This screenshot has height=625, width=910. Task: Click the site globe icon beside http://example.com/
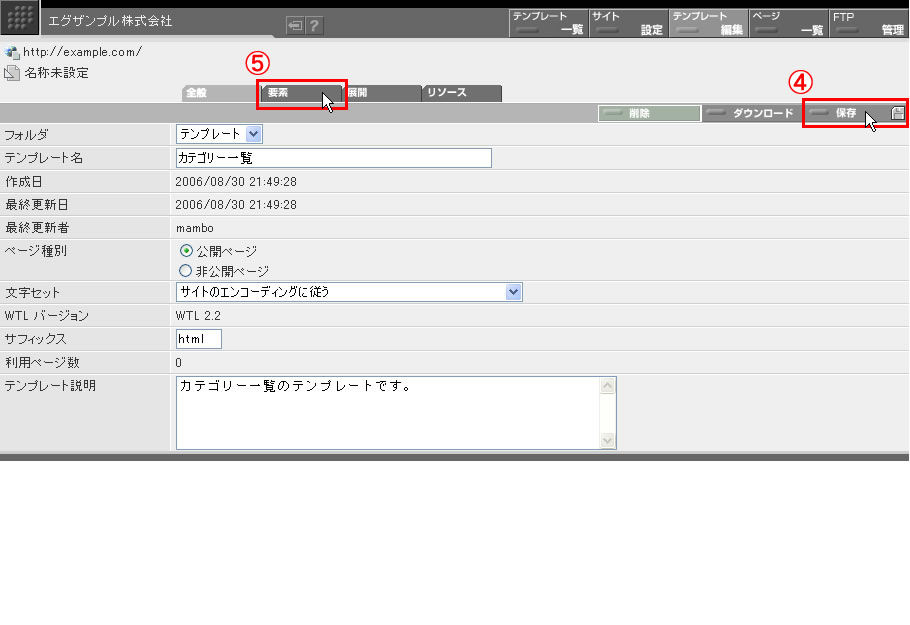tap(11, 52)
